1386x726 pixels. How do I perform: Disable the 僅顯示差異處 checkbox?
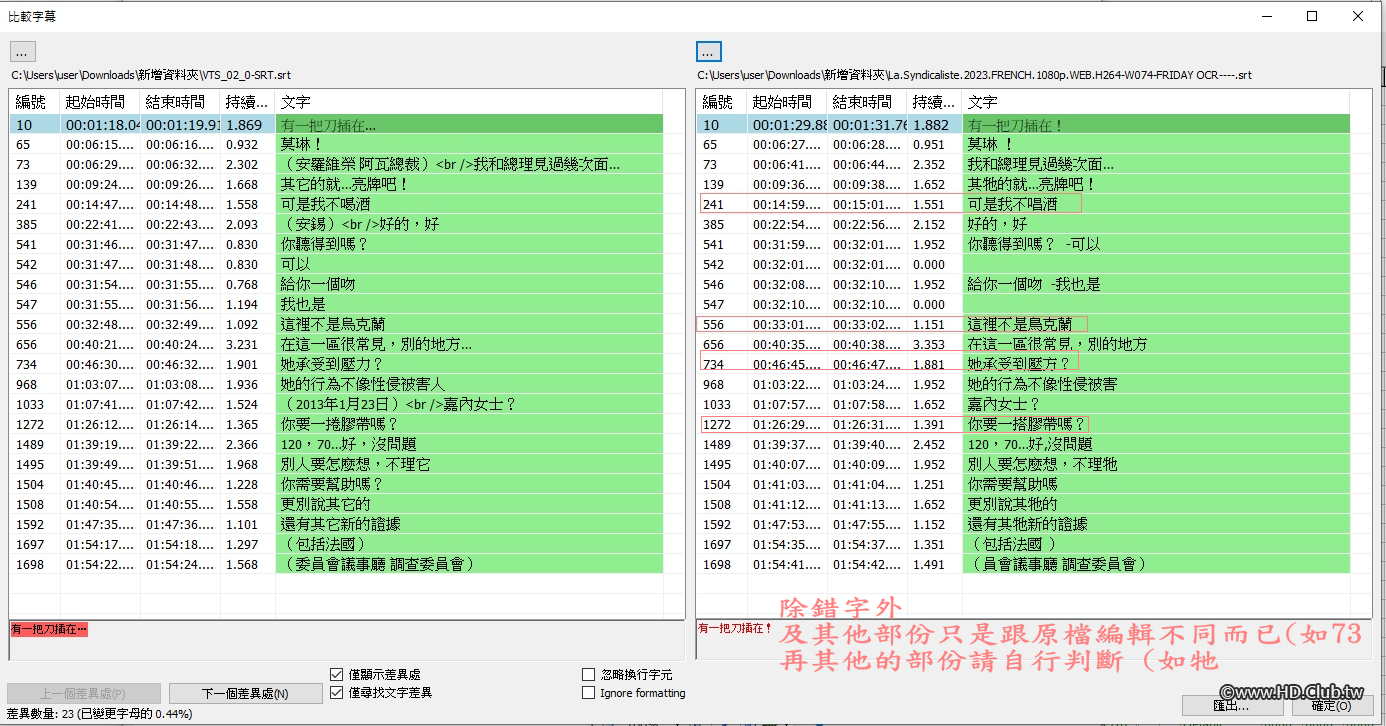(x=337, y=674)
